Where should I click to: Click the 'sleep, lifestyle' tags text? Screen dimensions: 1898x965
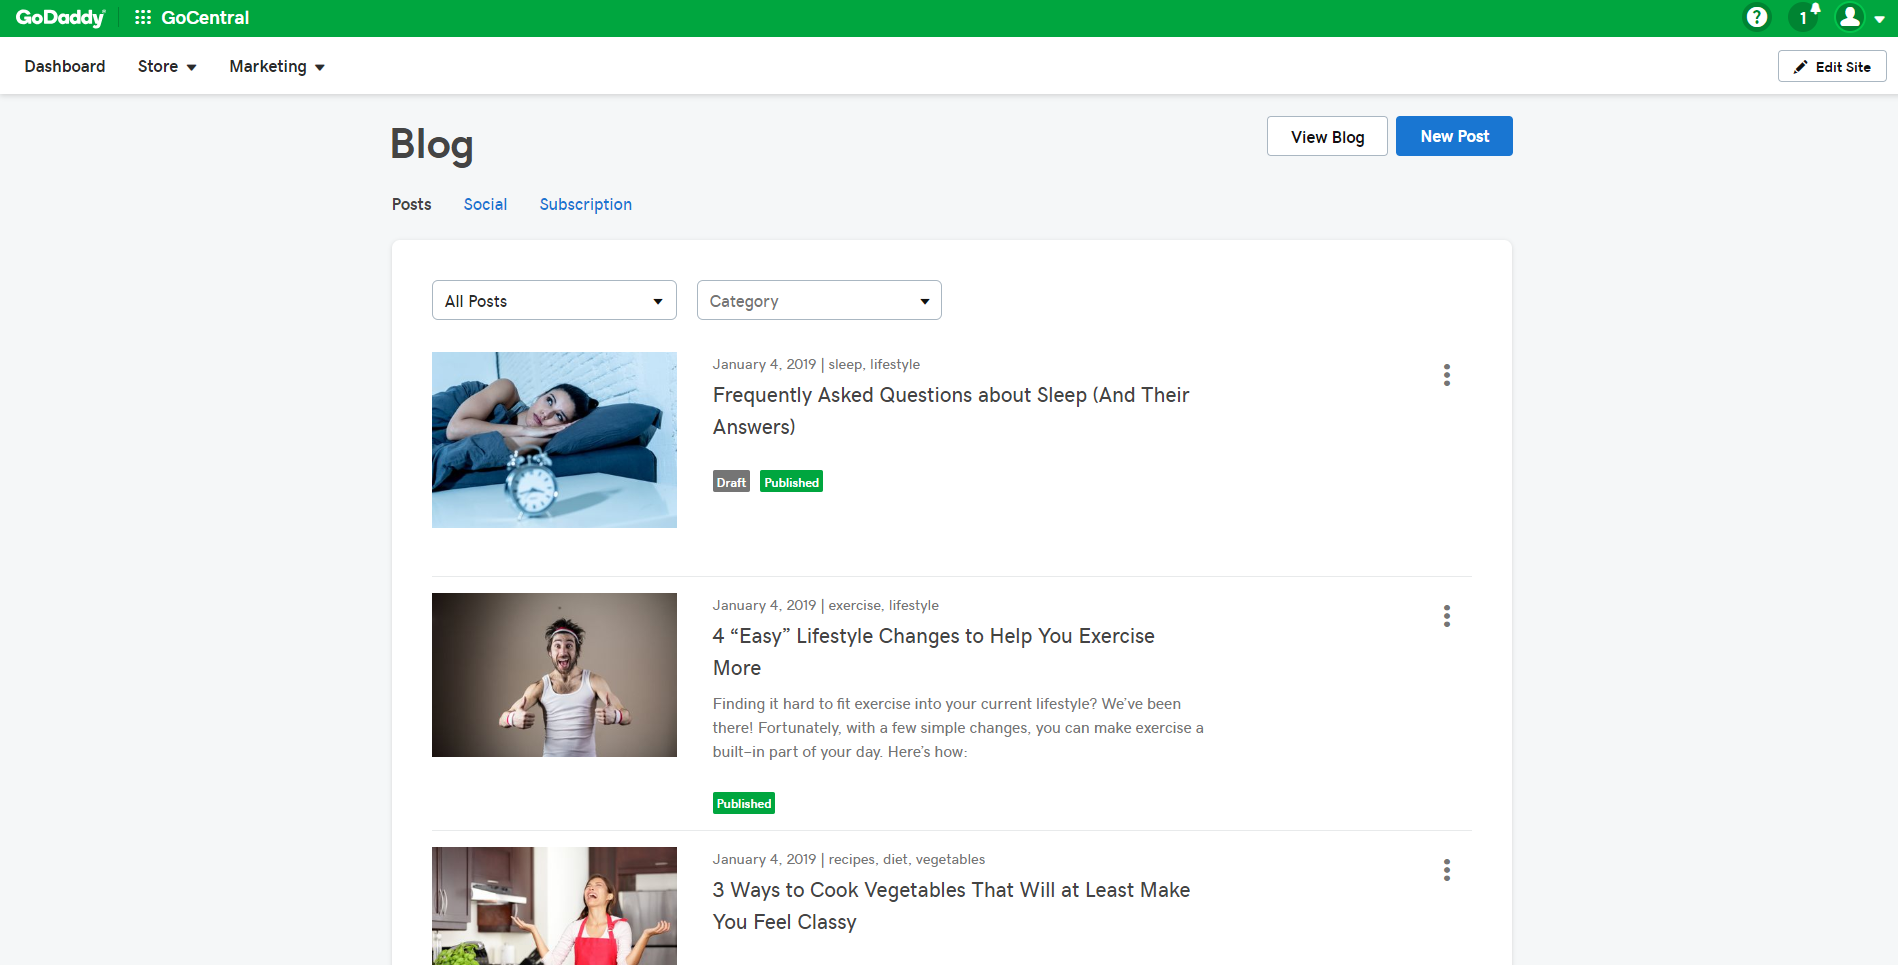click(874, 364)
